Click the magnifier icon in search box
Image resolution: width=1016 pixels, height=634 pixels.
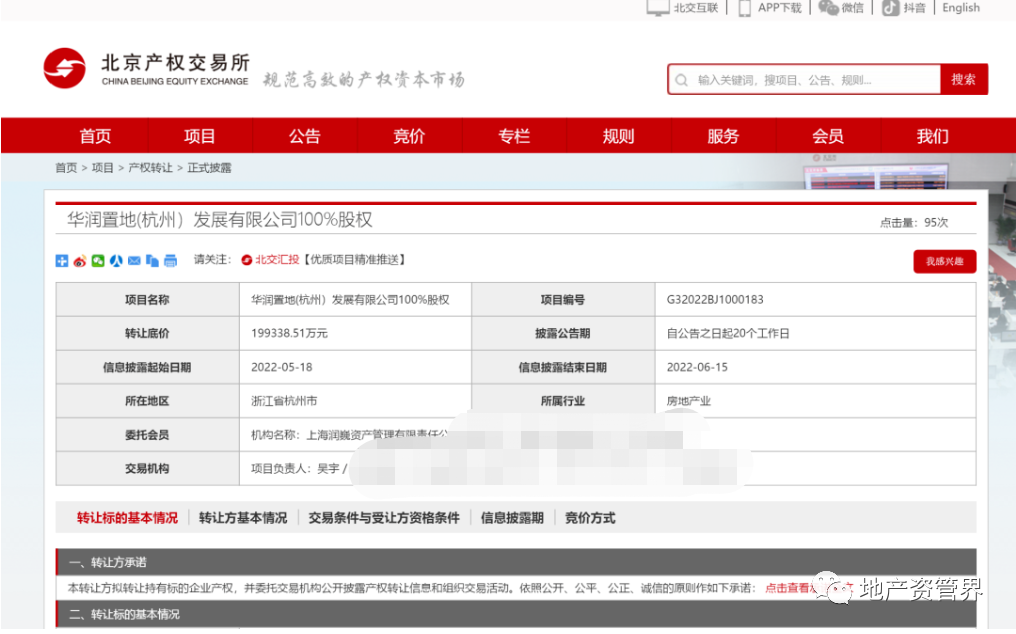[681, 80]
